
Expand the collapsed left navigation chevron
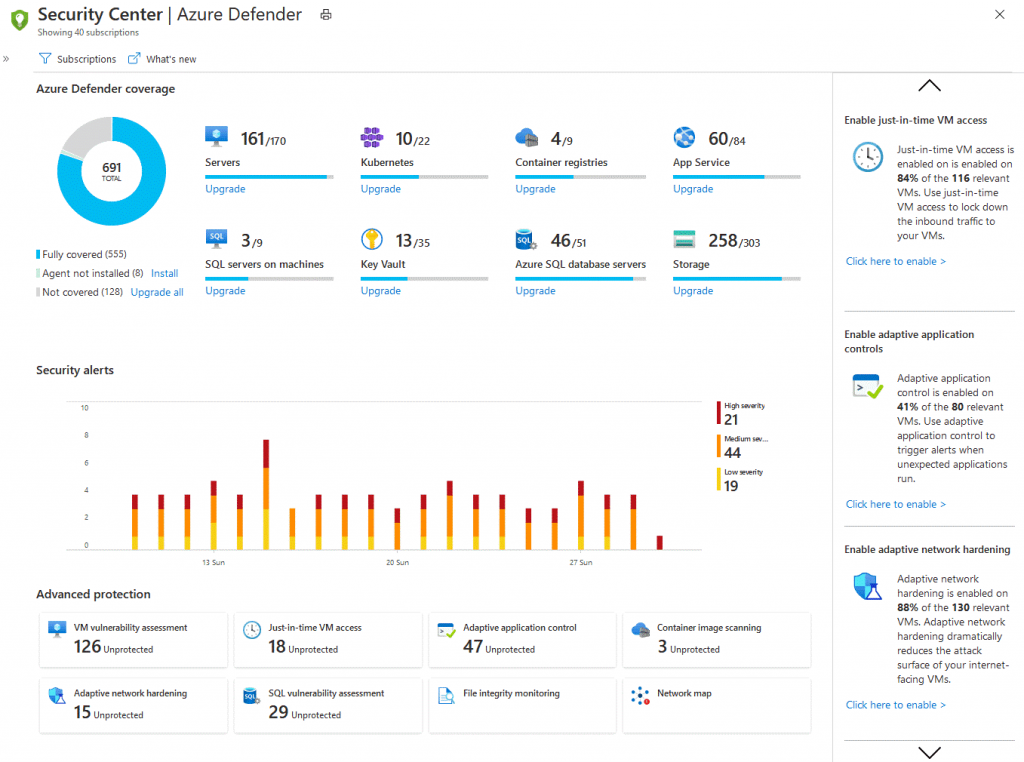(x=6, y=59)
